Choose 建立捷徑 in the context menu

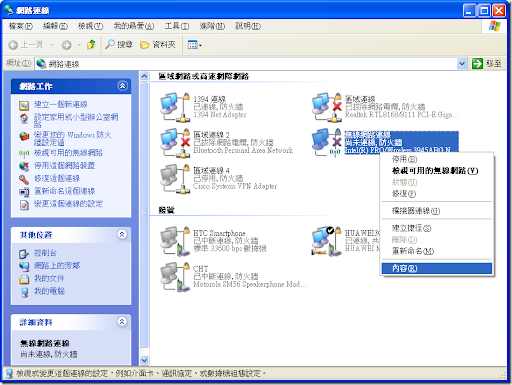pyautogui.click(x=437, y=228)
